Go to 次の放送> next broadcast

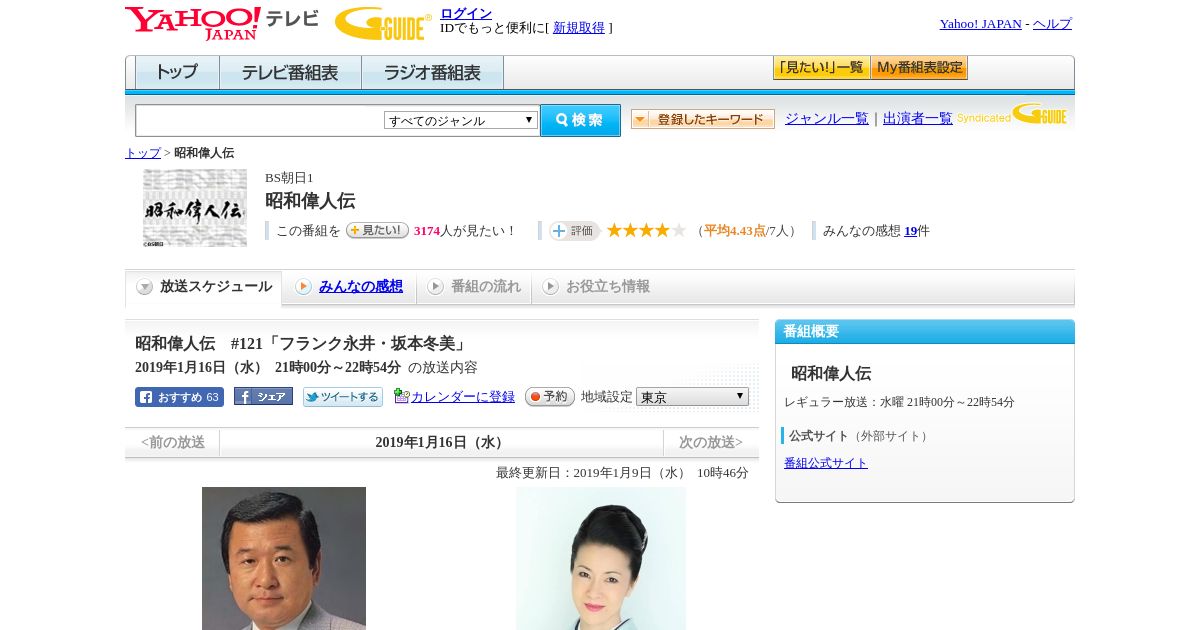[711, 442]
